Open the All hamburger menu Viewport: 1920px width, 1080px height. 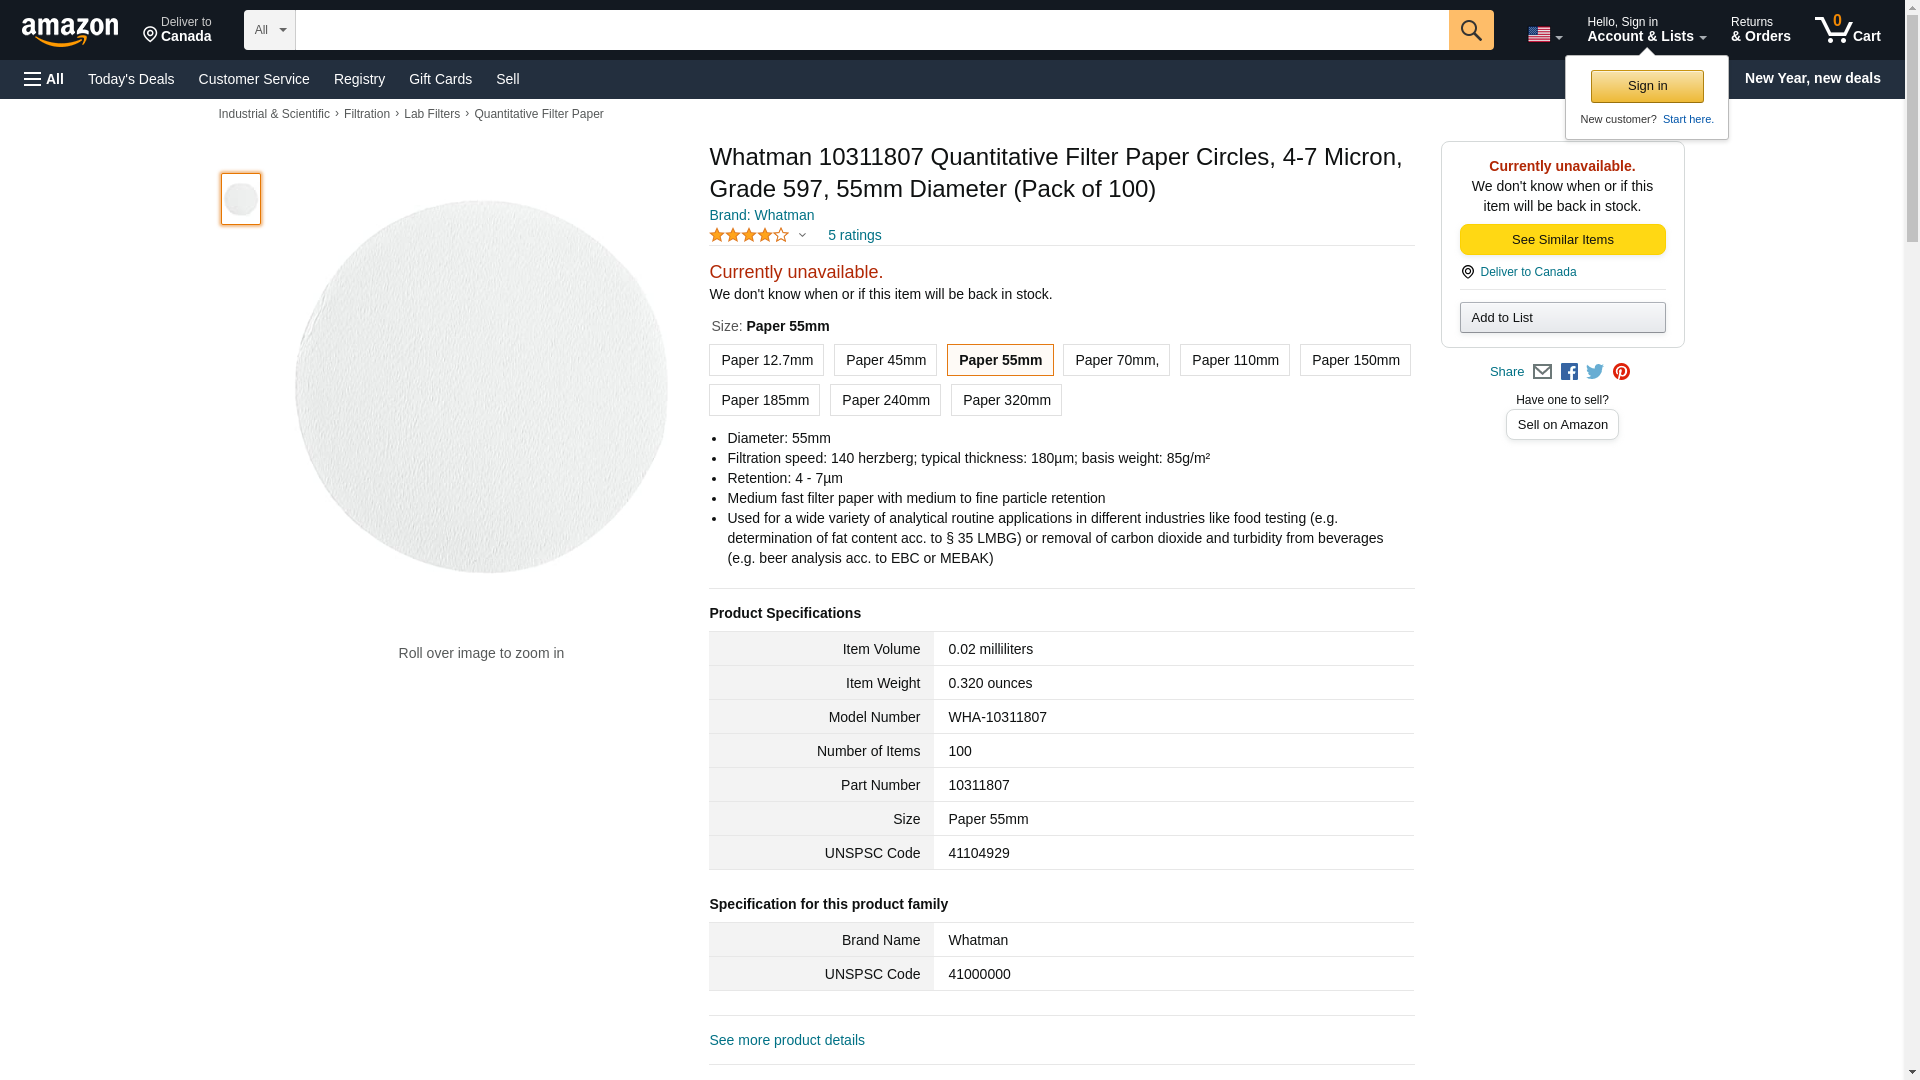[x=44, y=79]
